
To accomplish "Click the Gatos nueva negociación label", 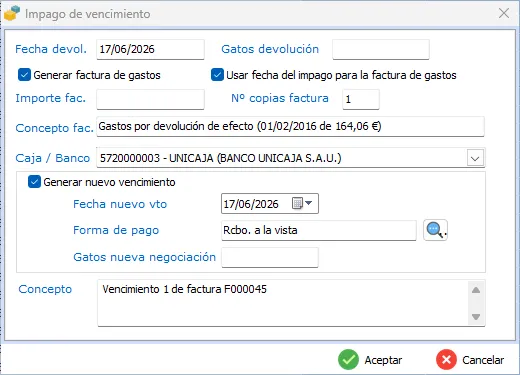I will tap(145, 257).
